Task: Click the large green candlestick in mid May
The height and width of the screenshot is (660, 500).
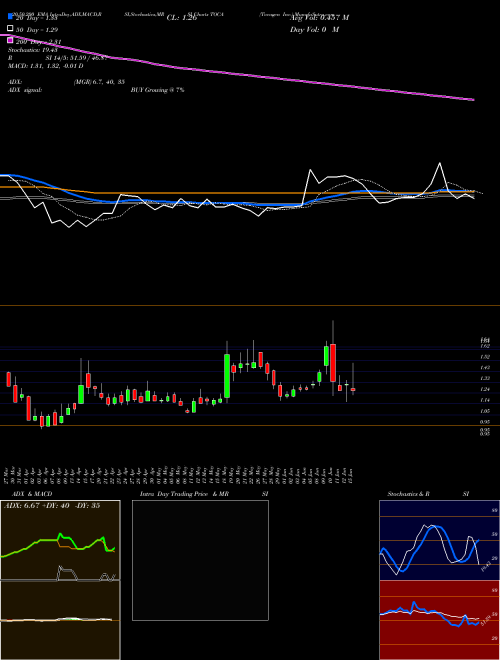Action: point(227,376)
